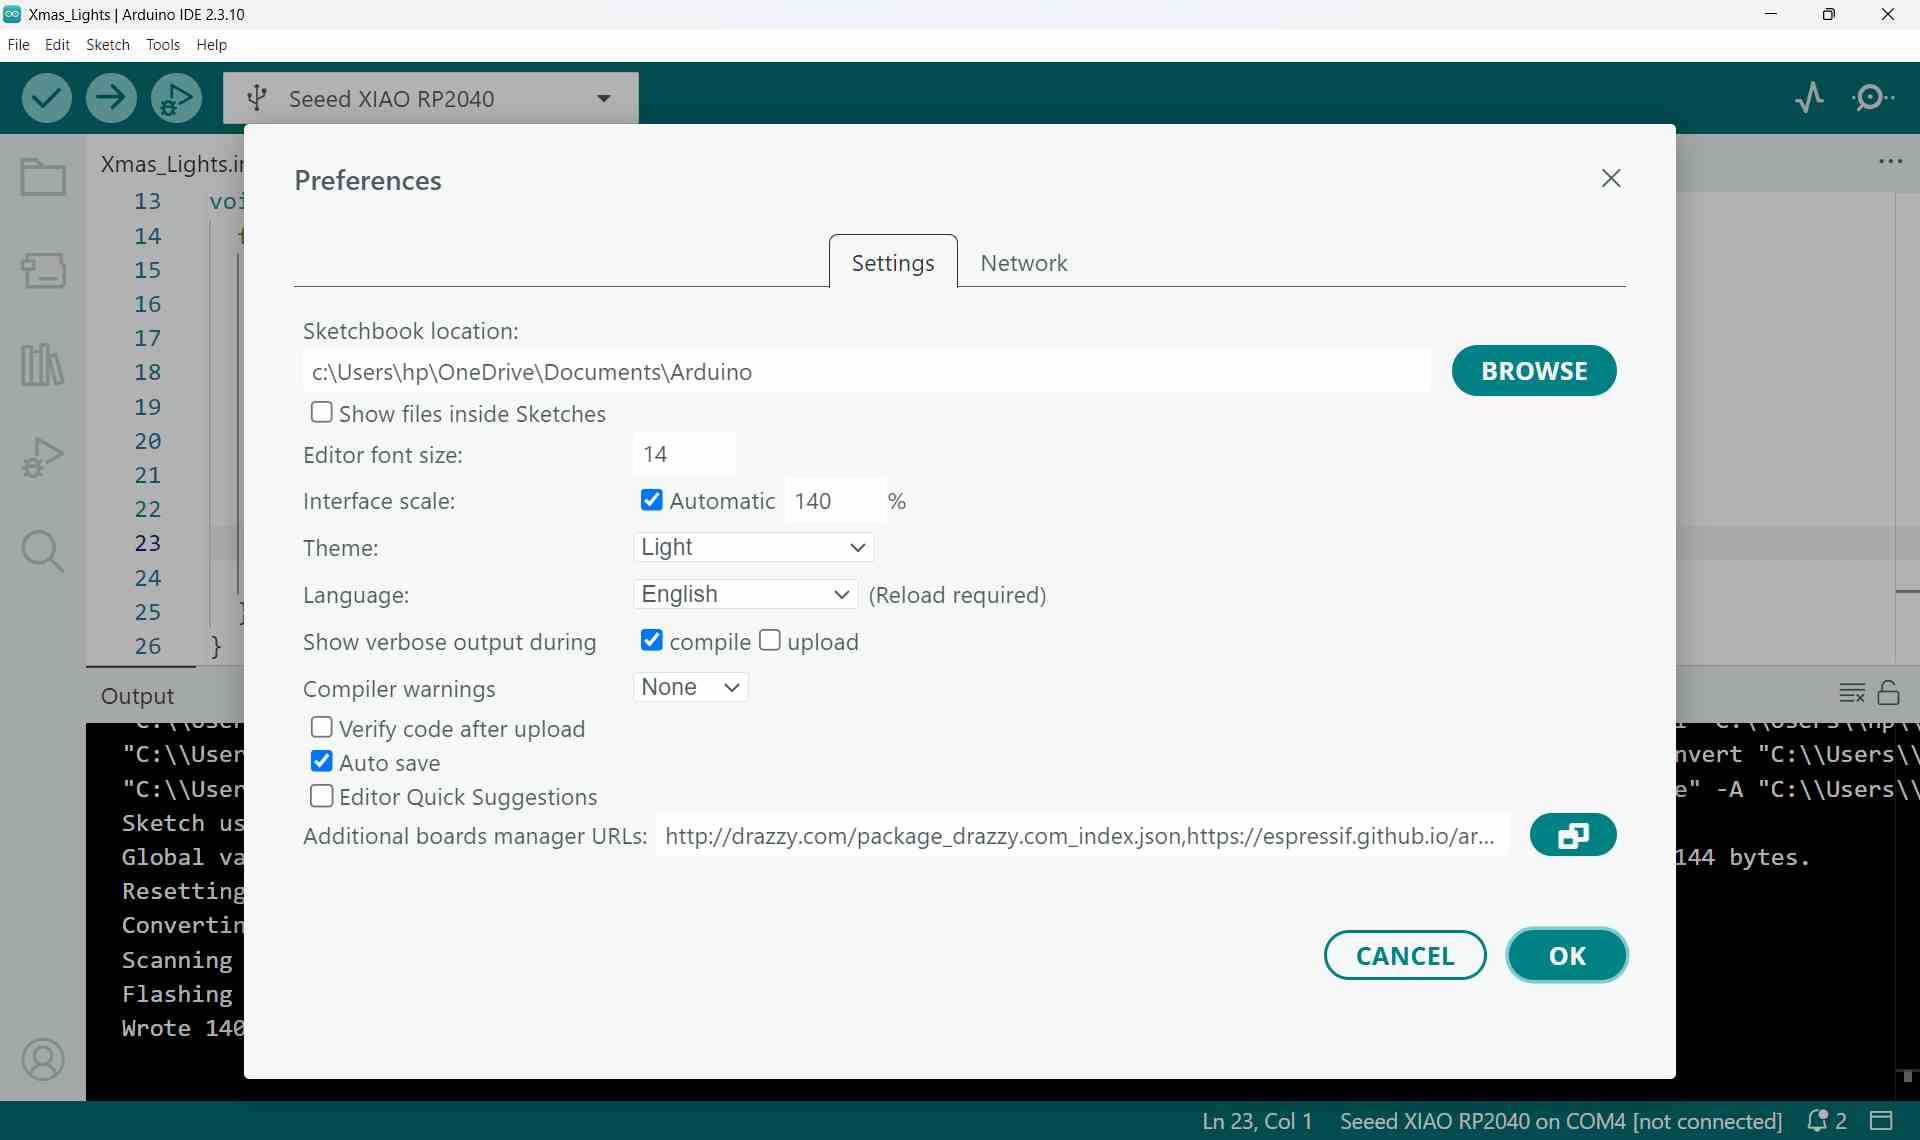Click the Sketchbook location path field
Viewport: 1920px width, 1140px height.
(866, 372)
